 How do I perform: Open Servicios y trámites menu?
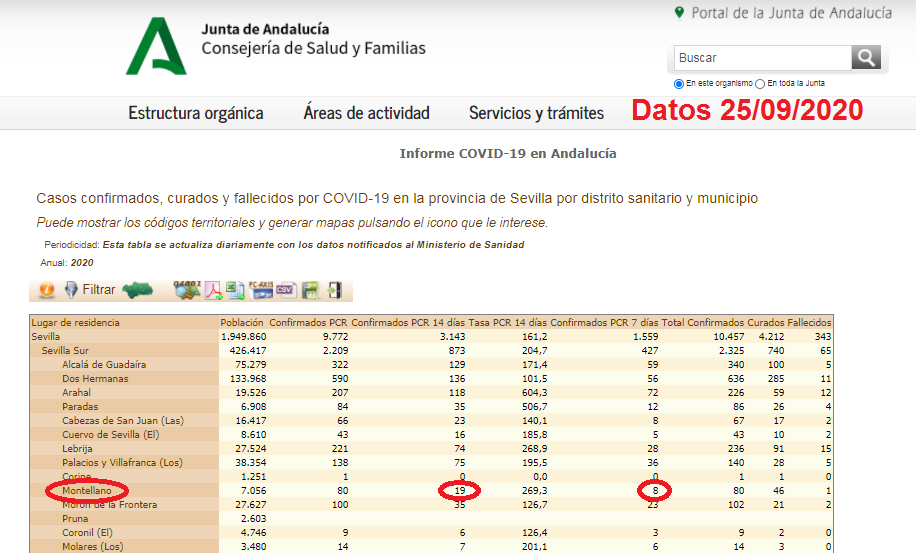tap(536, 113)
